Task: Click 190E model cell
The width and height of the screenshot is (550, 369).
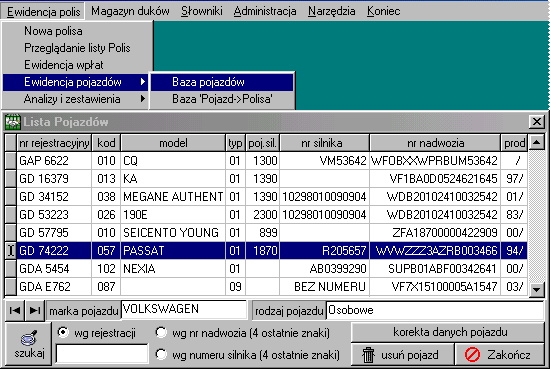Action: tap(173, 215)
